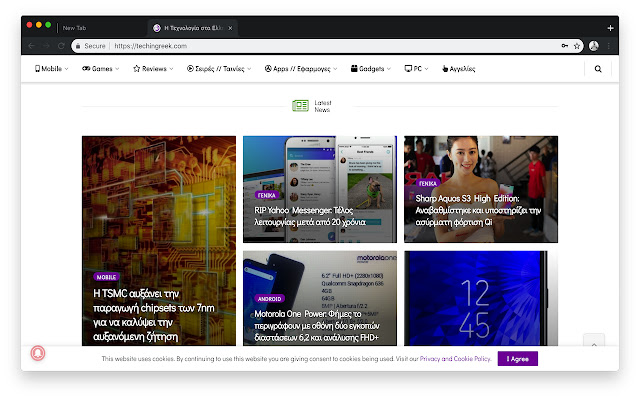This screenshot has height=400, width=640.
Task: Click the I Agree cookie button
Action: pos(518,359)
